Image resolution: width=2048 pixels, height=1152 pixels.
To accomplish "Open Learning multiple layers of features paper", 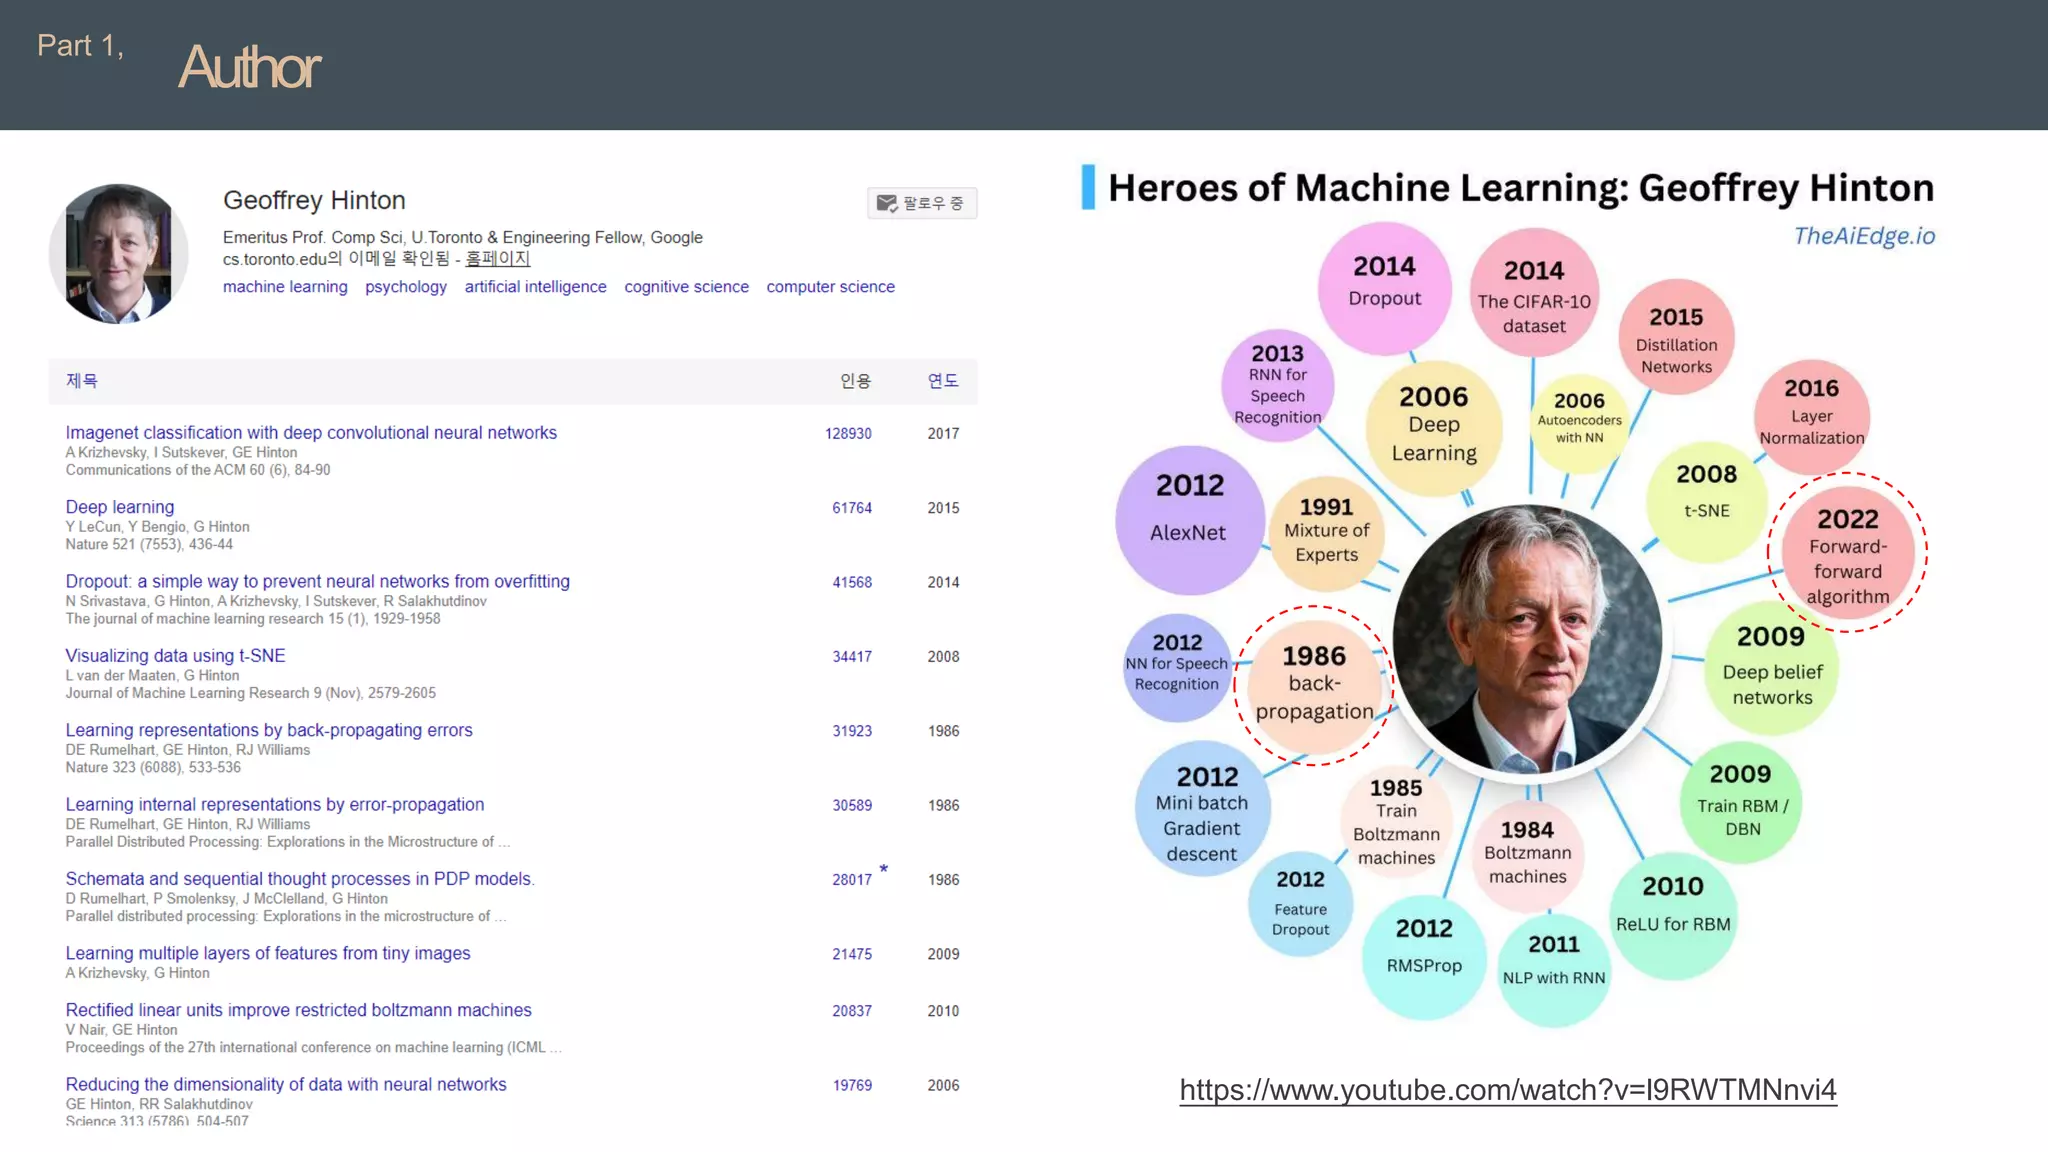I will point(268,954).
